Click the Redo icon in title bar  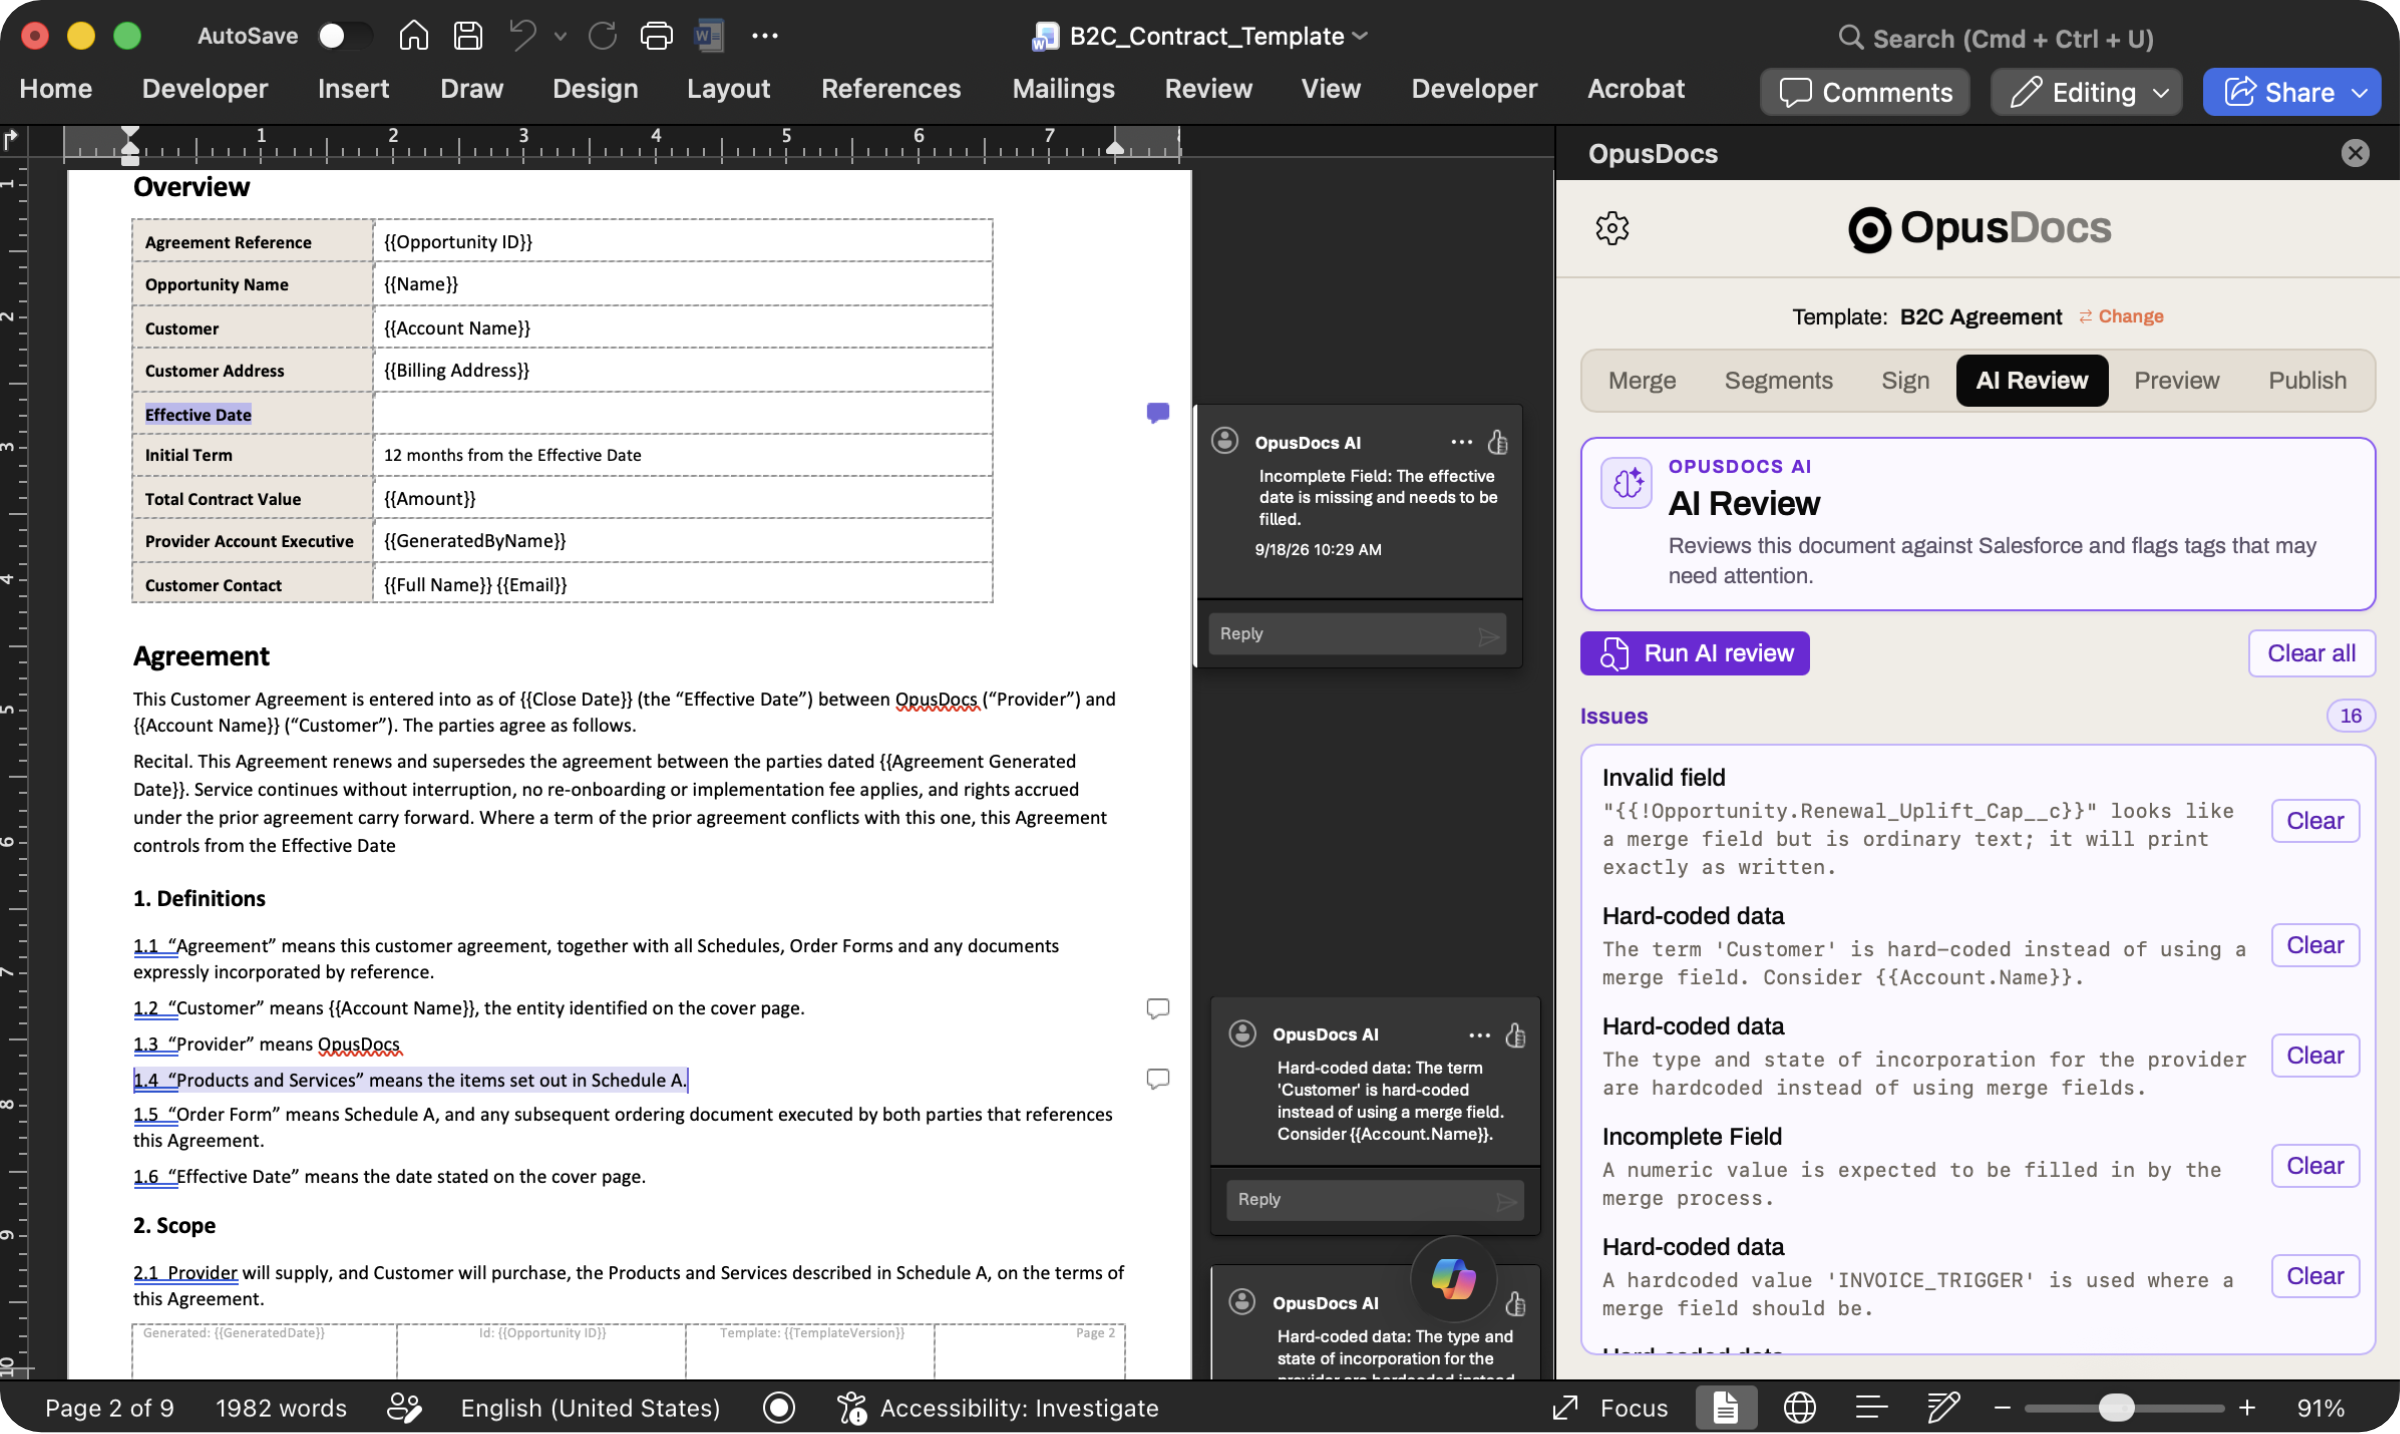coord(602,36)
